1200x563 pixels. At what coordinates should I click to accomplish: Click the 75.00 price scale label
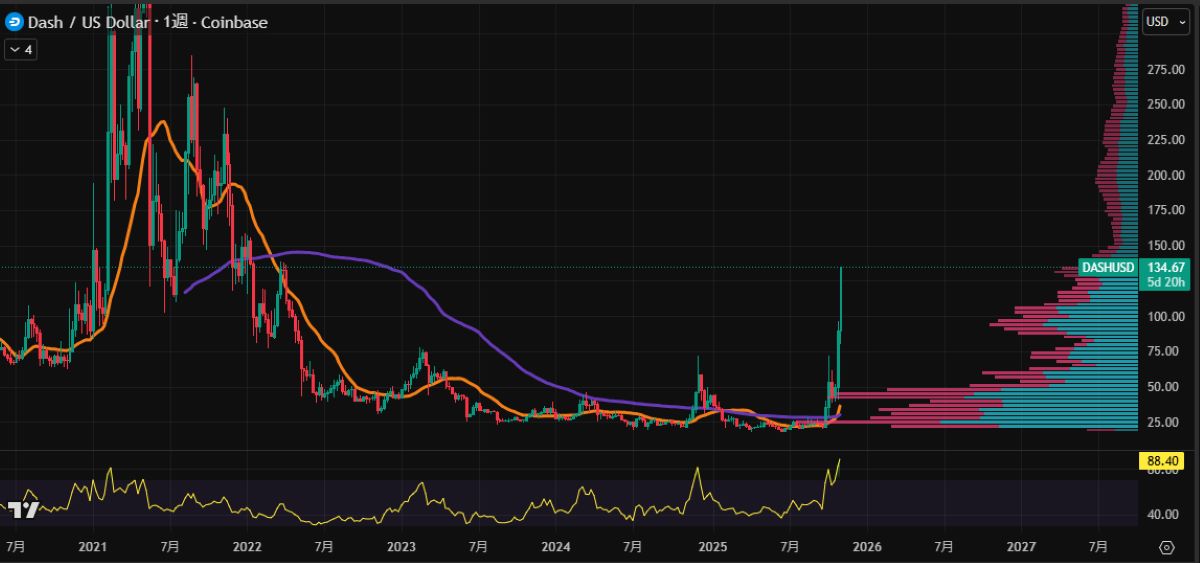coord(1161,351)
